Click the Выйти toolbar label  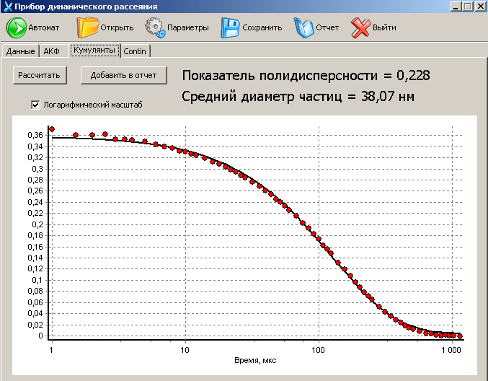click(384, 28)
